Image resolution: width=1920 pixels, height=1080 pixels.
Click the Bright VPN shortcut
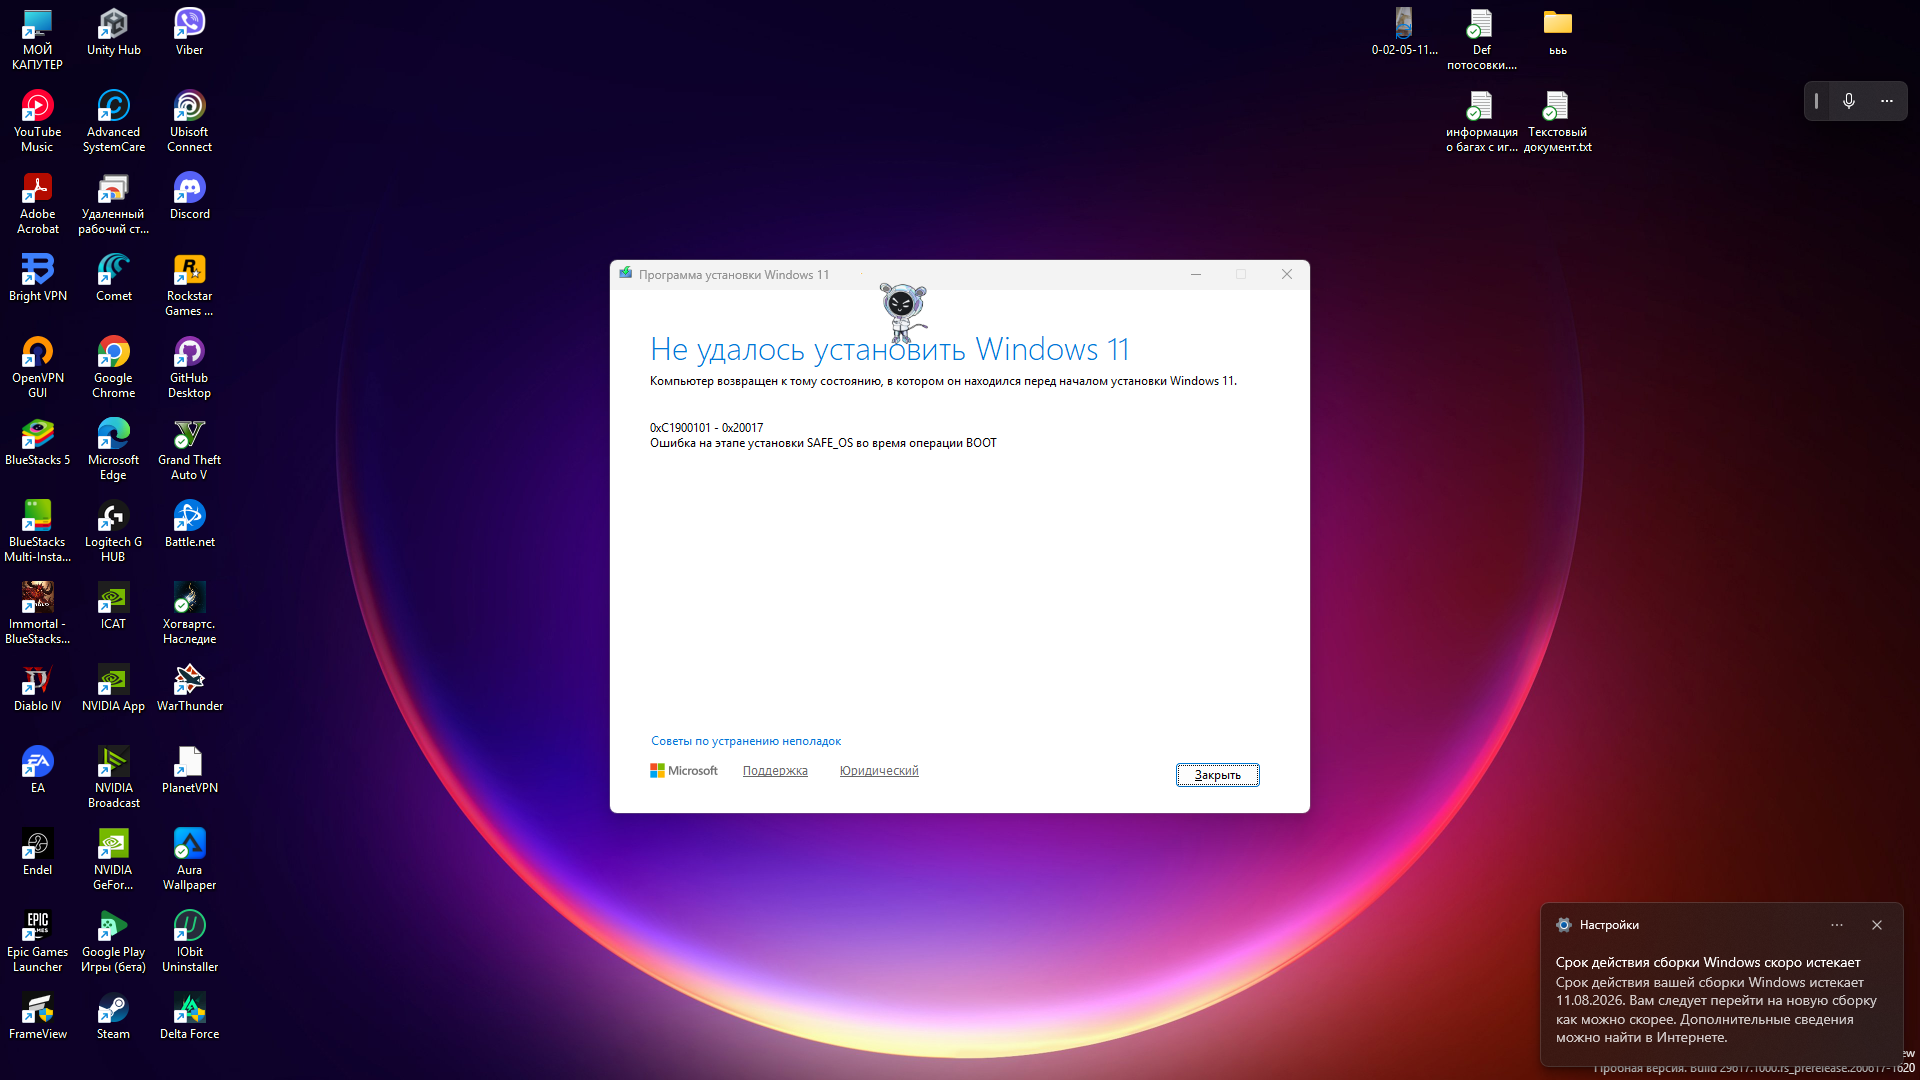click(x=37, y=278)
